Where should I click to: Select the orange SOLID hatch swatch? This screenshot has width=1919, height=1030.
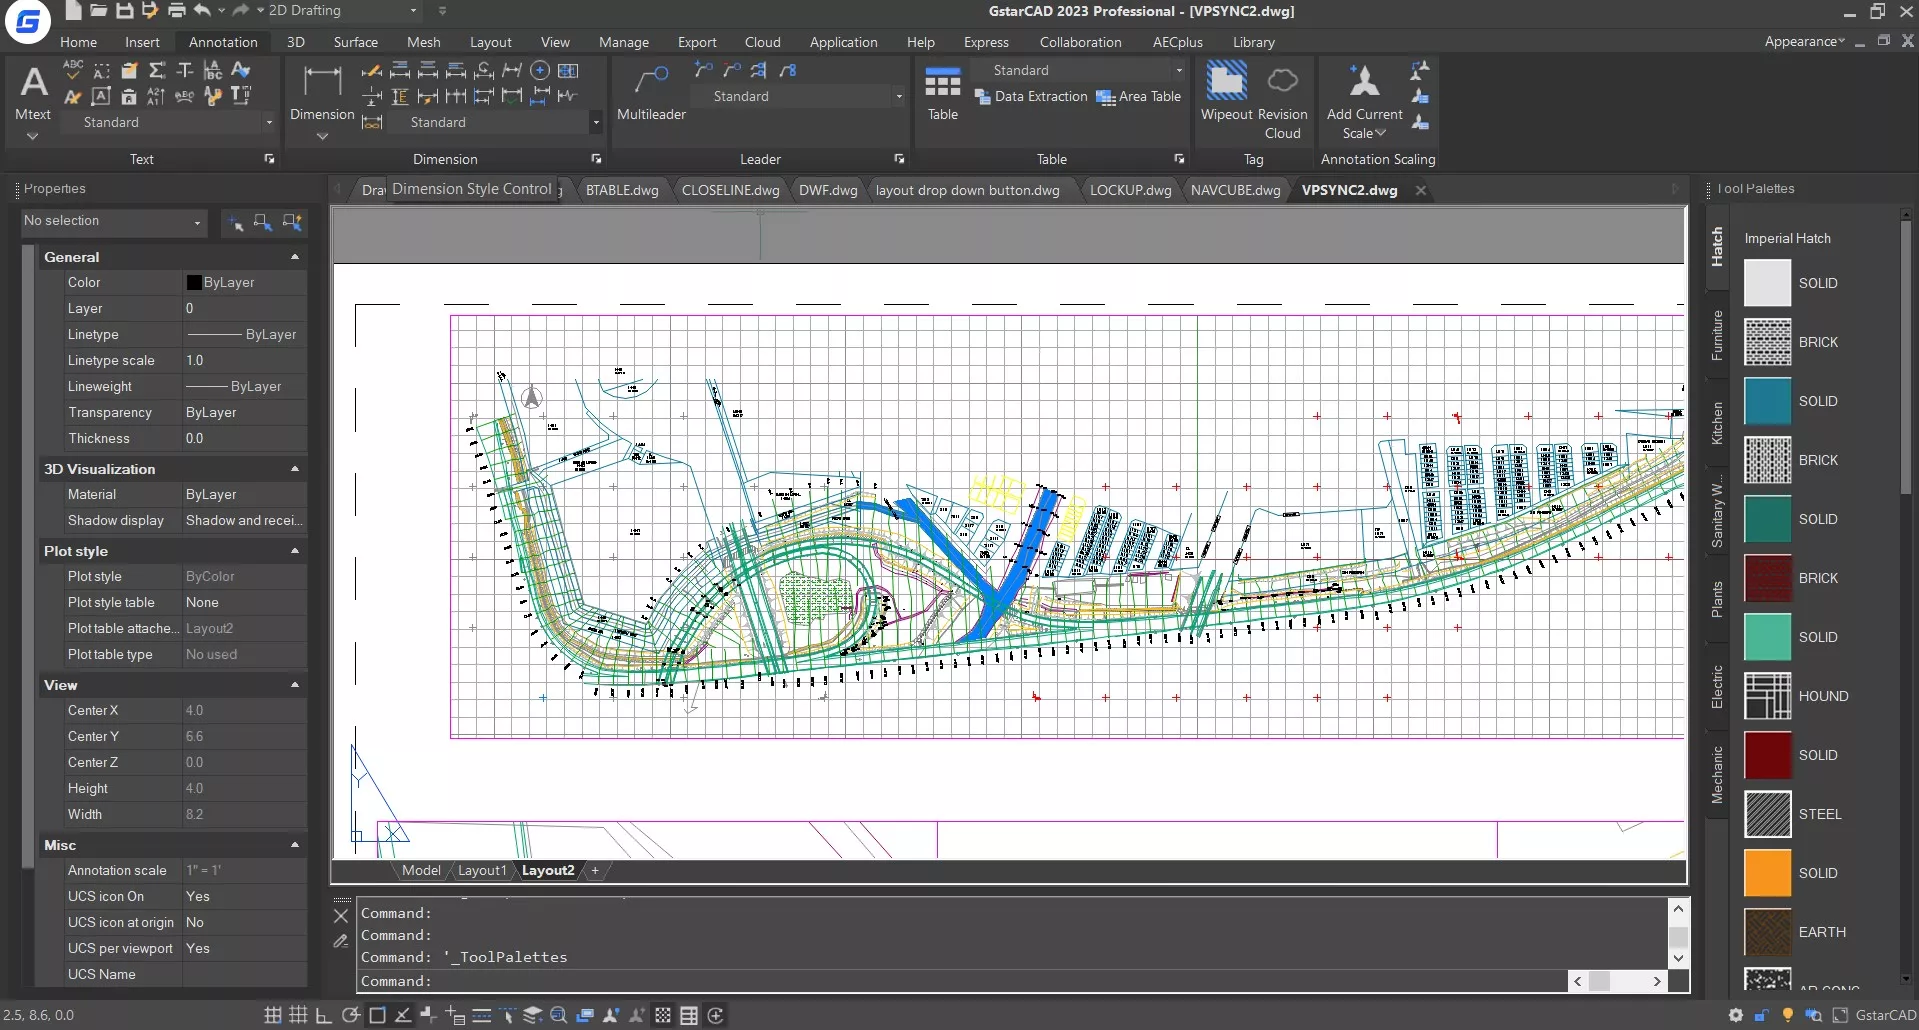pyautogui.click(x=1767, y=873)
